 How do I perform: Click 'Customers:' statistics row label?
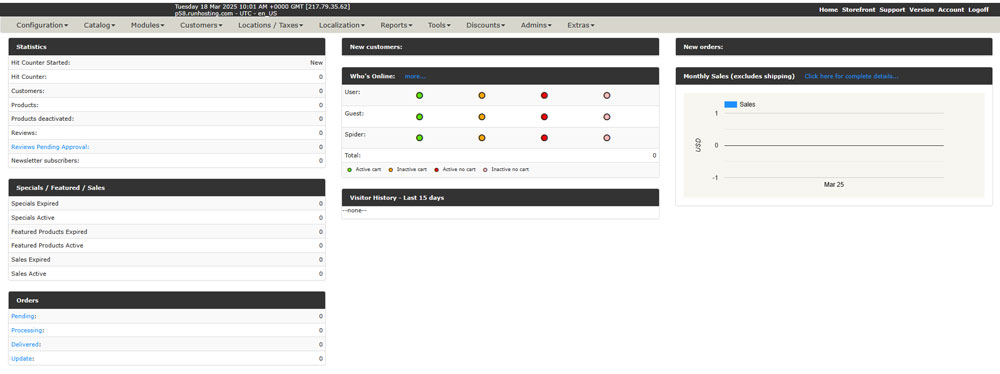pyautogui.click(x=27, y=91)
